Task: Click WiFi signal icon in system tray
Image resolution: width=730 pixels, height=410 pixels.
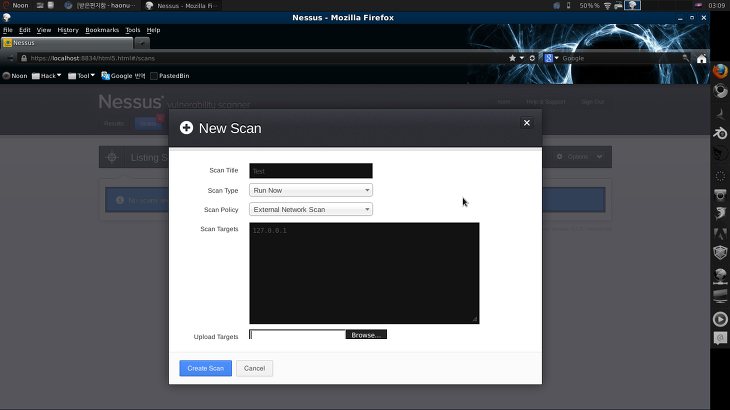Action: tap(608, 6)
